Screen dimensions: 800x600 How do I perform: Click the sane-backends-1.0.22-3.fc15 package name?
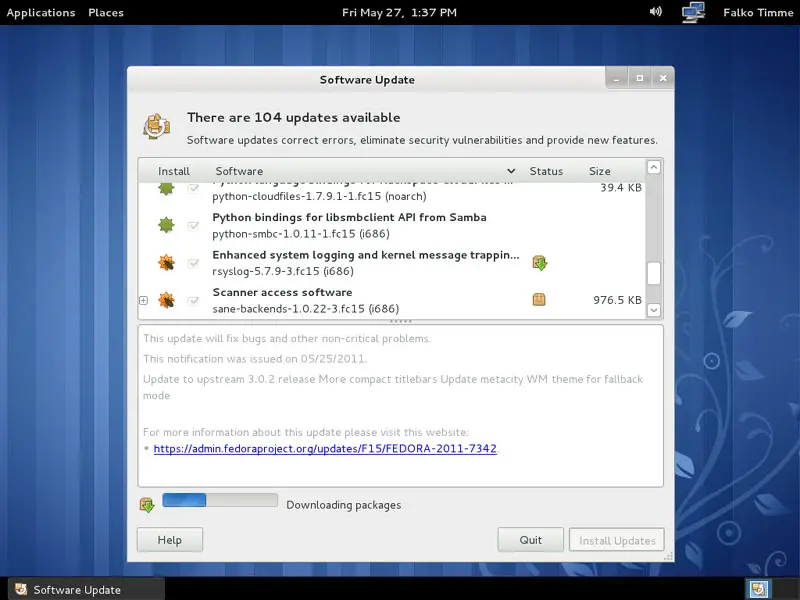[x=306, y=309]
